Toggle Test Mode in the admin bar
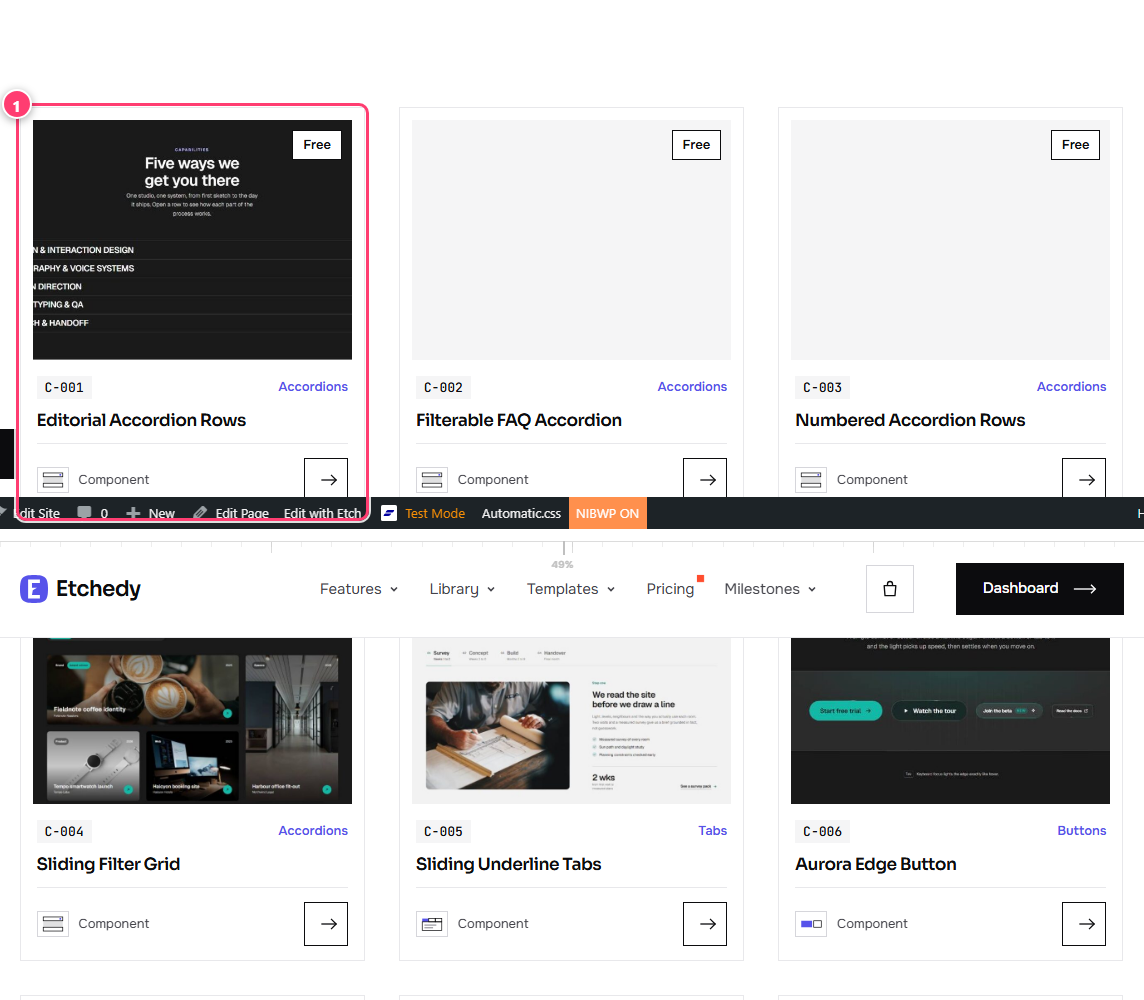This screenshot has width=1144, height=1000. pos(435,513)
